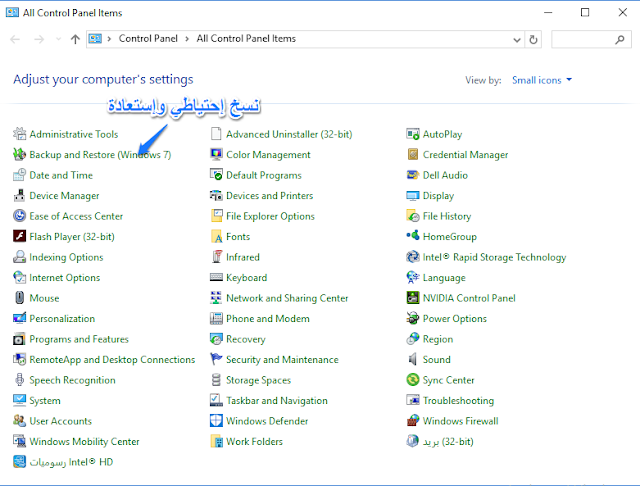Open Ease of Access Center icon
Image resolution: width=640 pixels, height=486 pixels.
(19, 216)
